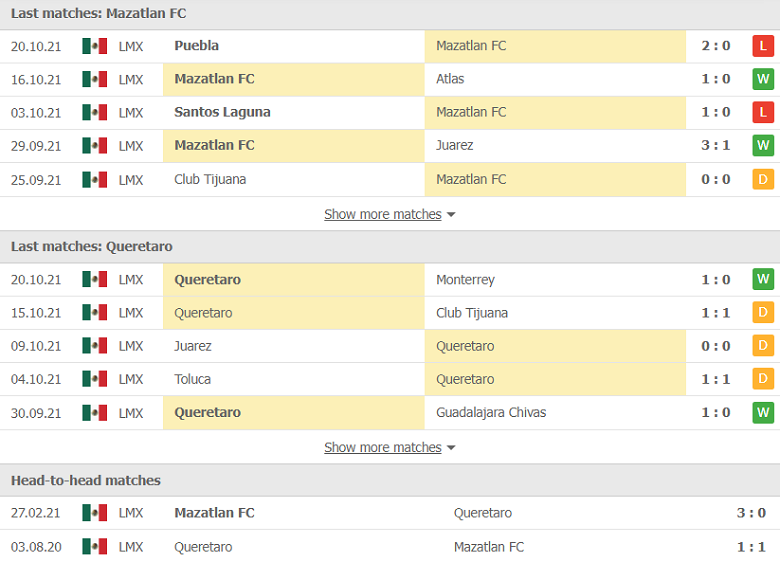Screen dimensions: 780x562
Task: Click green W badge for Monterrey match
Action: pyautogui.click(x=763, y=280)
